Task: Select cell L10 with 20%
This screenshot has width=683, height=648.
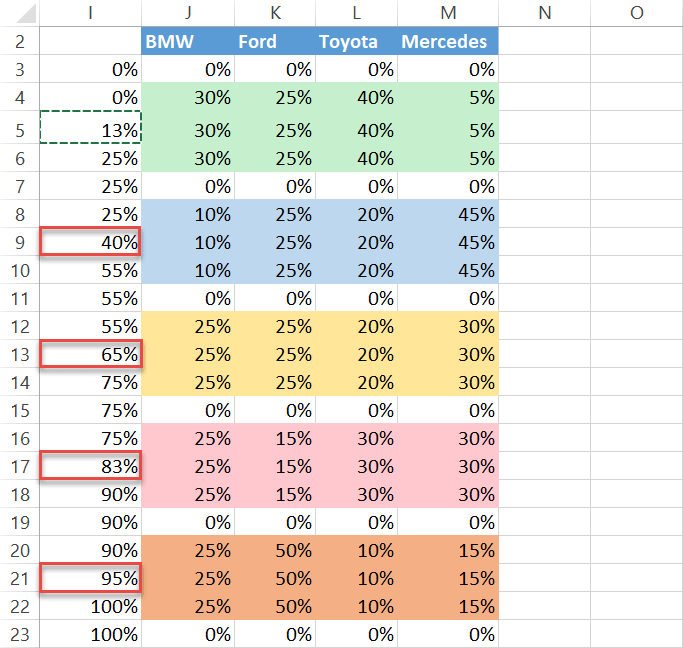Action: pyautogui.click(x=356, y=270)
